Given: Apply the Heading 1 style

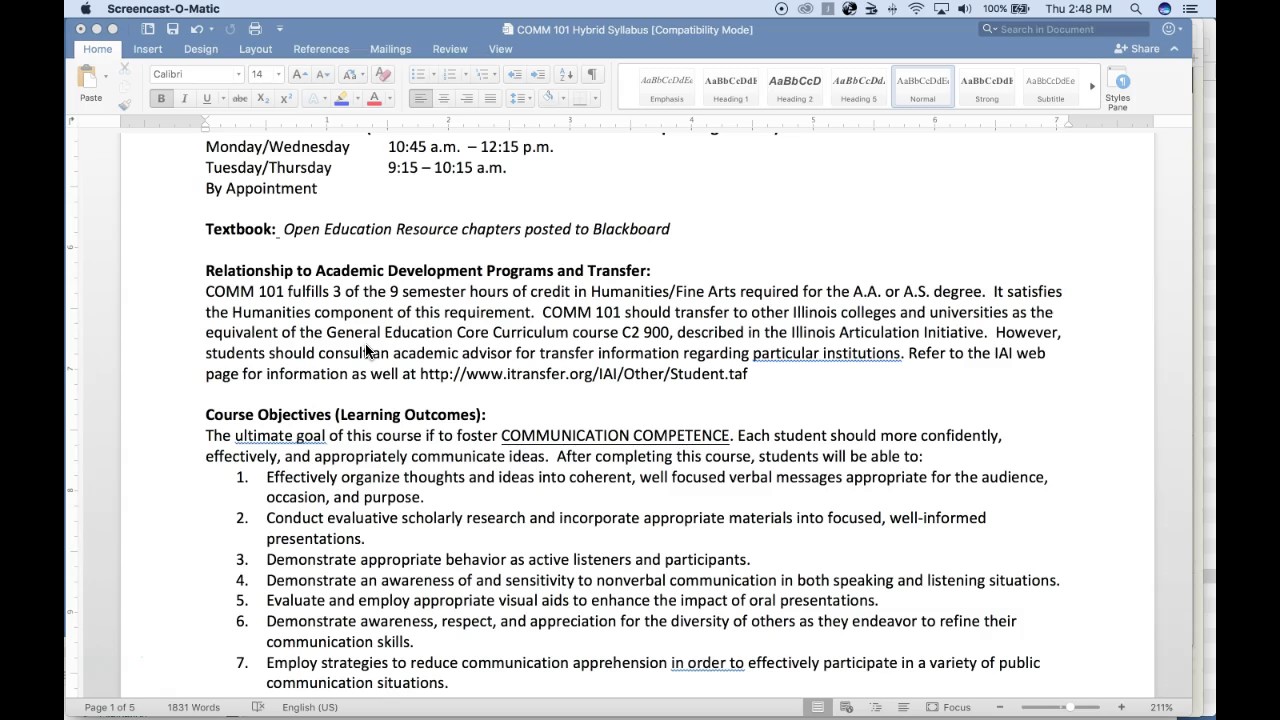Looking at the screenshot, I should tap(731, 87).
